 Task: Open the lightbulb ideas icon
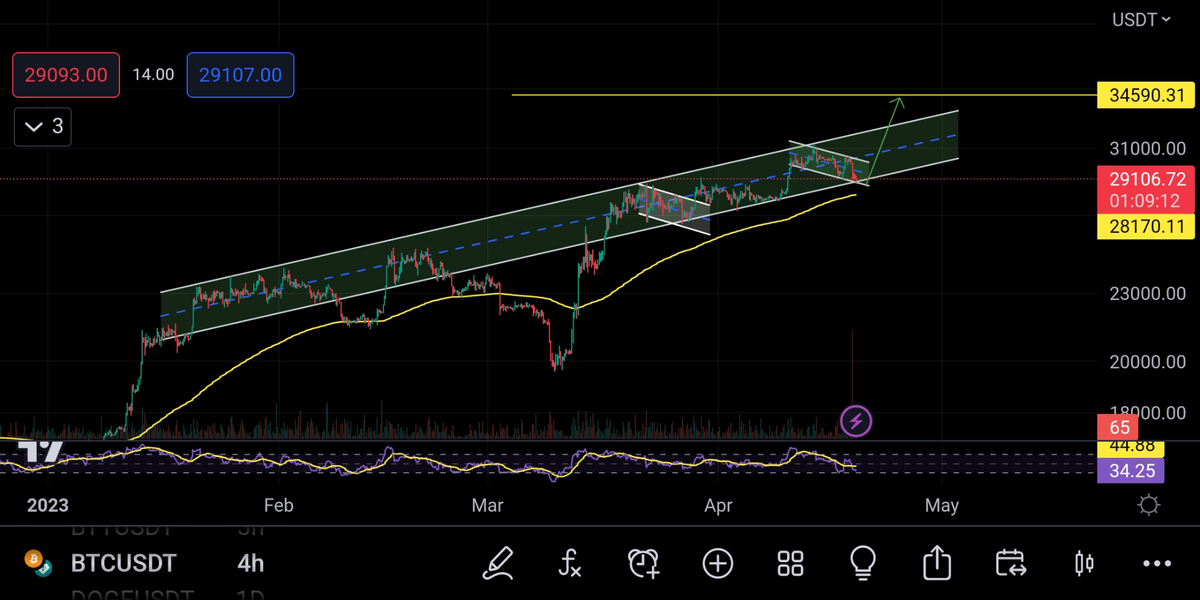pos(863,563)
